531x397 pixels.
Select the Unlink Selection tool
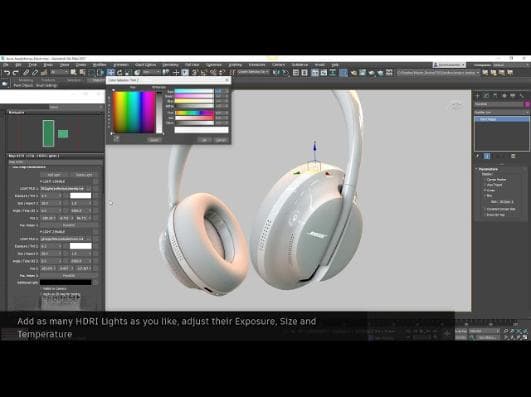(35, 72)
